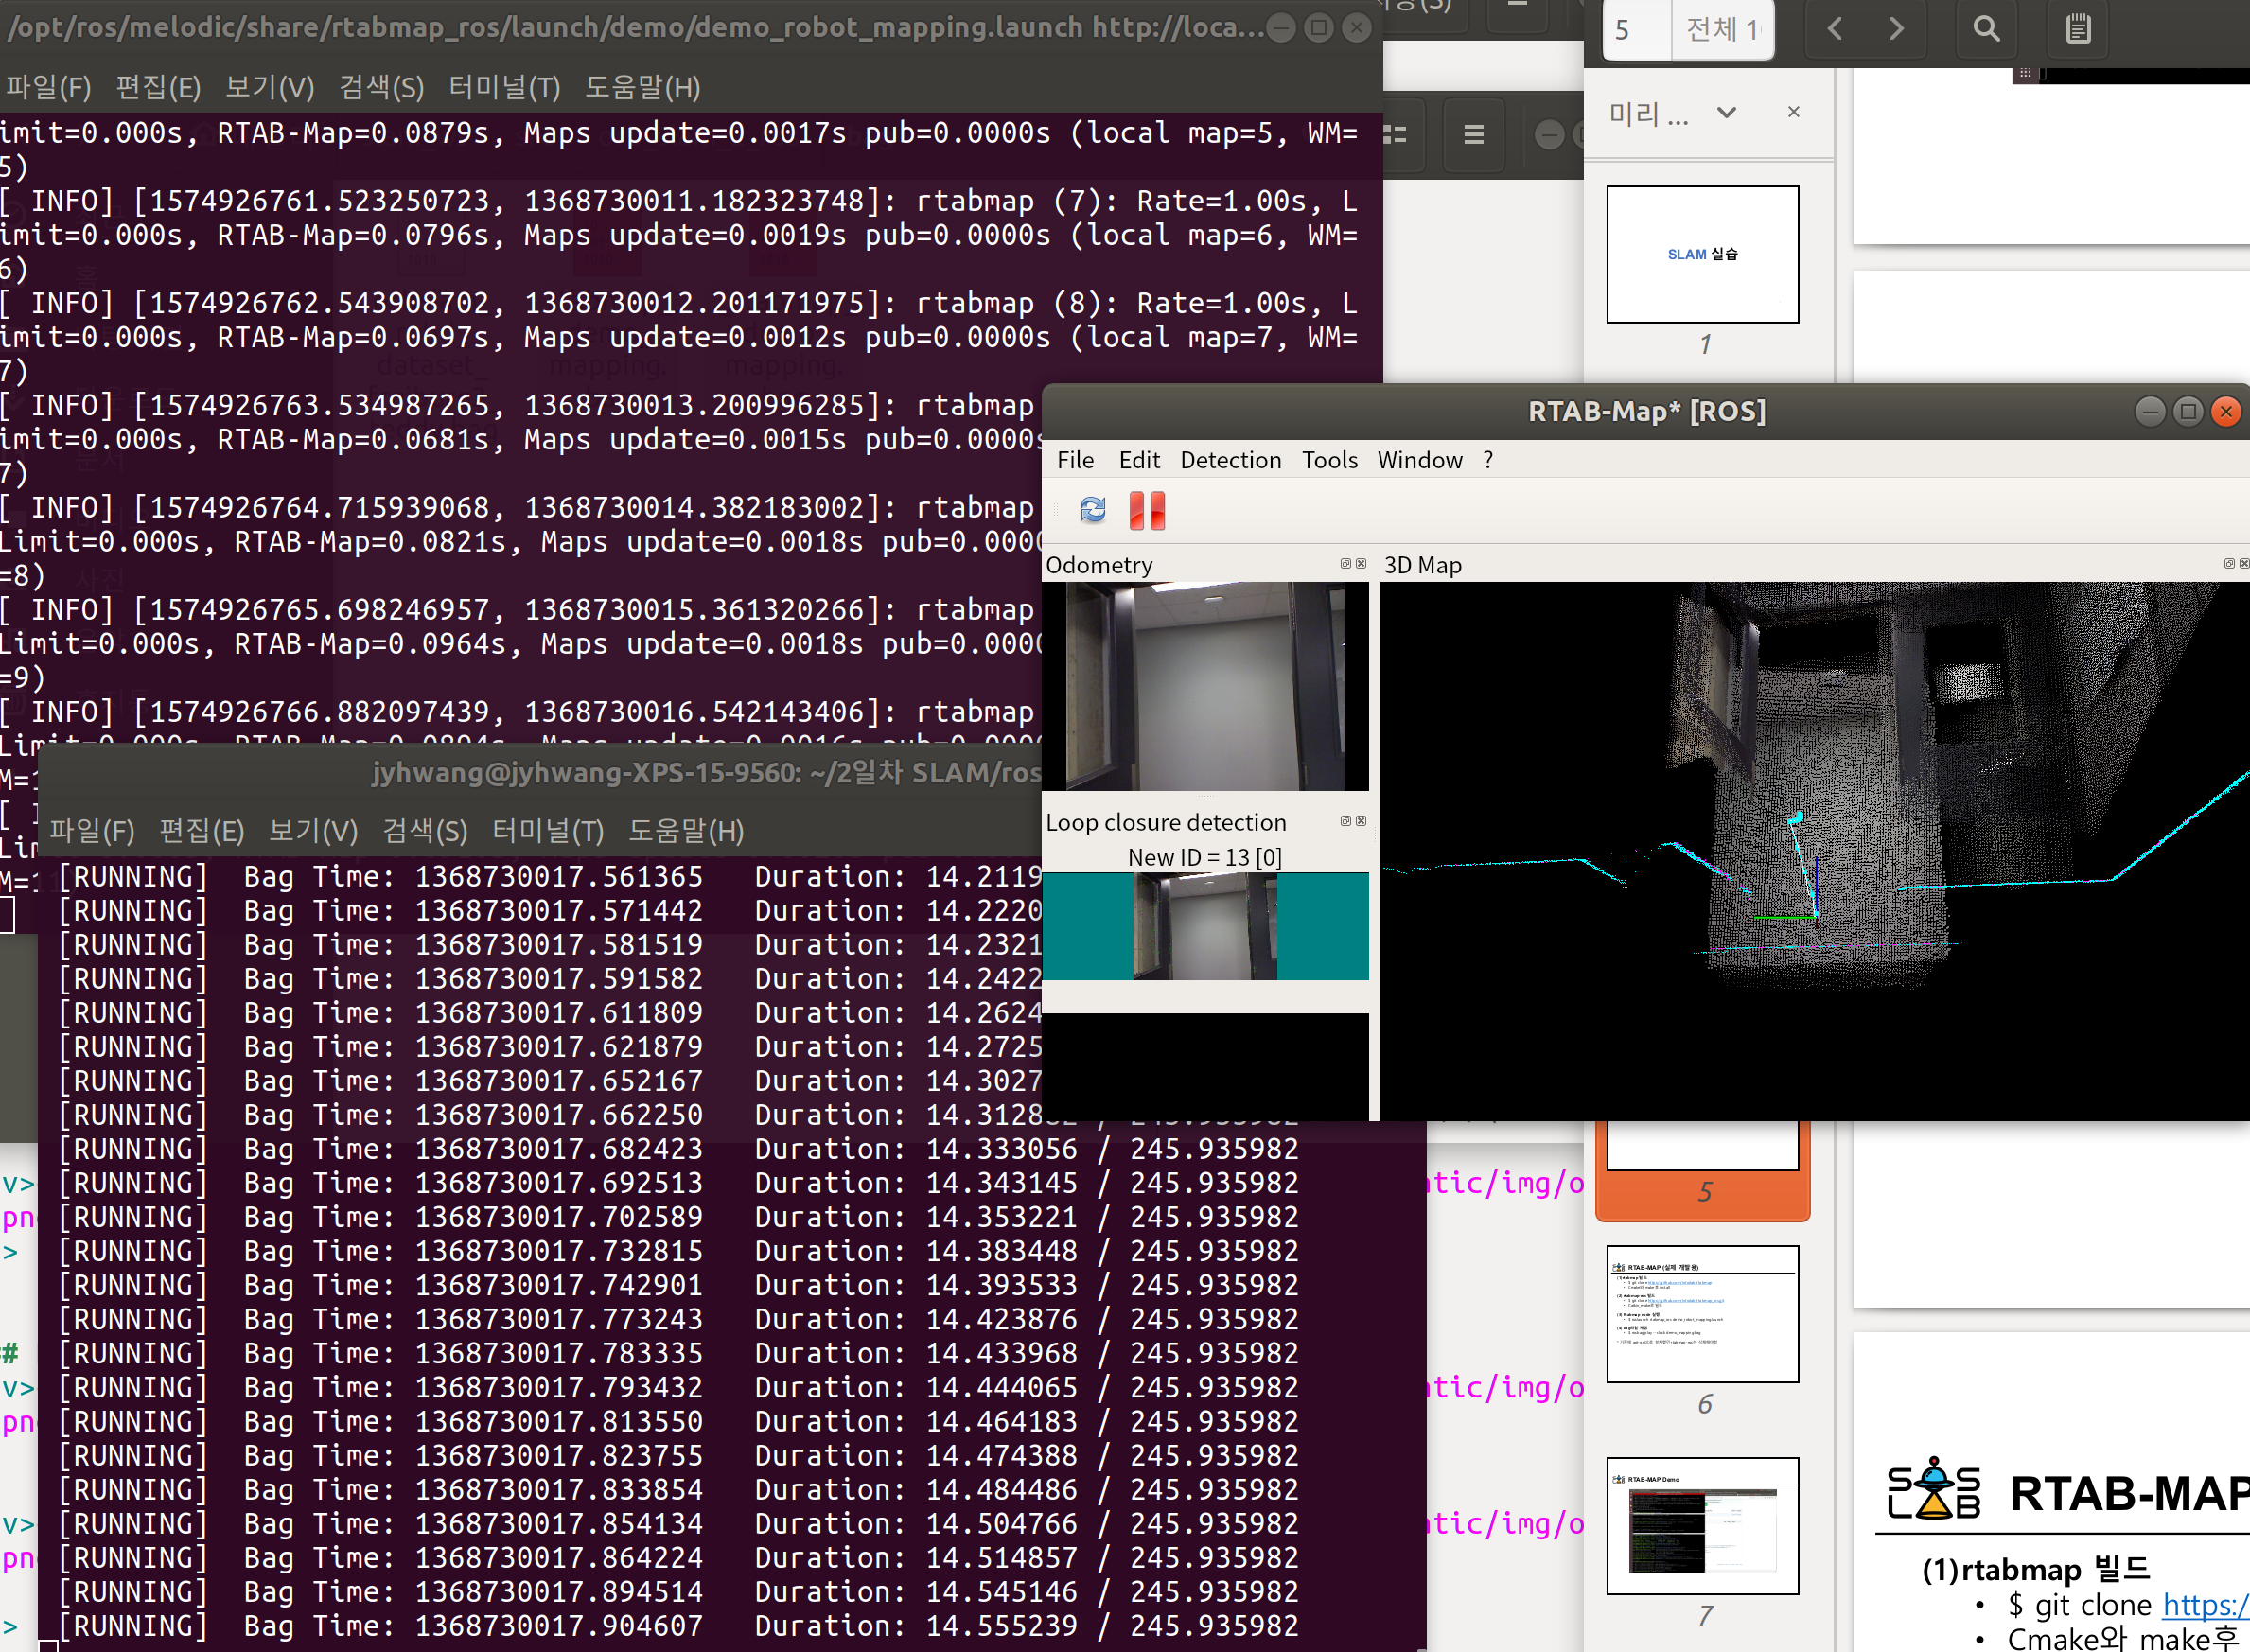Image resolution: width=2250 pixels, height=1652 pixels.
Task: Click the https git clone link
Action: (2204, 1605)
